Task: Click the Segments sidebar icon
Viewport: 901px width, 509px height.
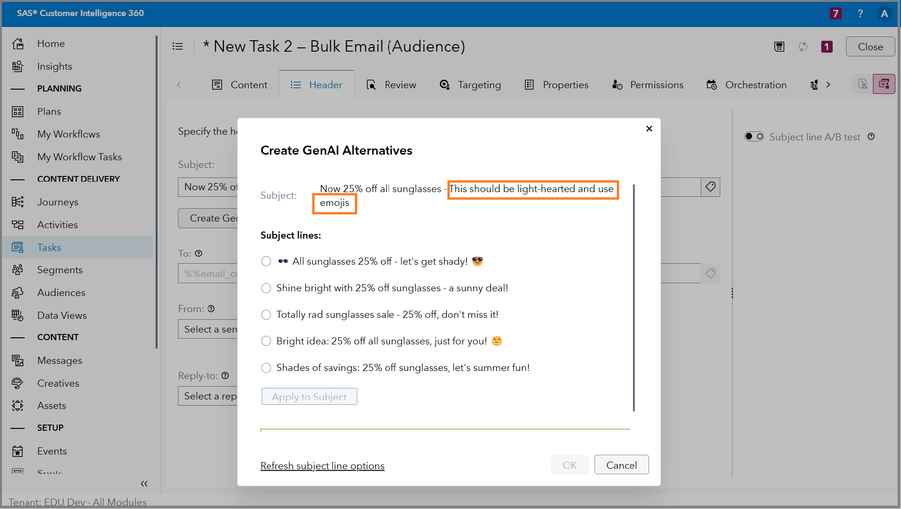Action: tap(18, 270)
